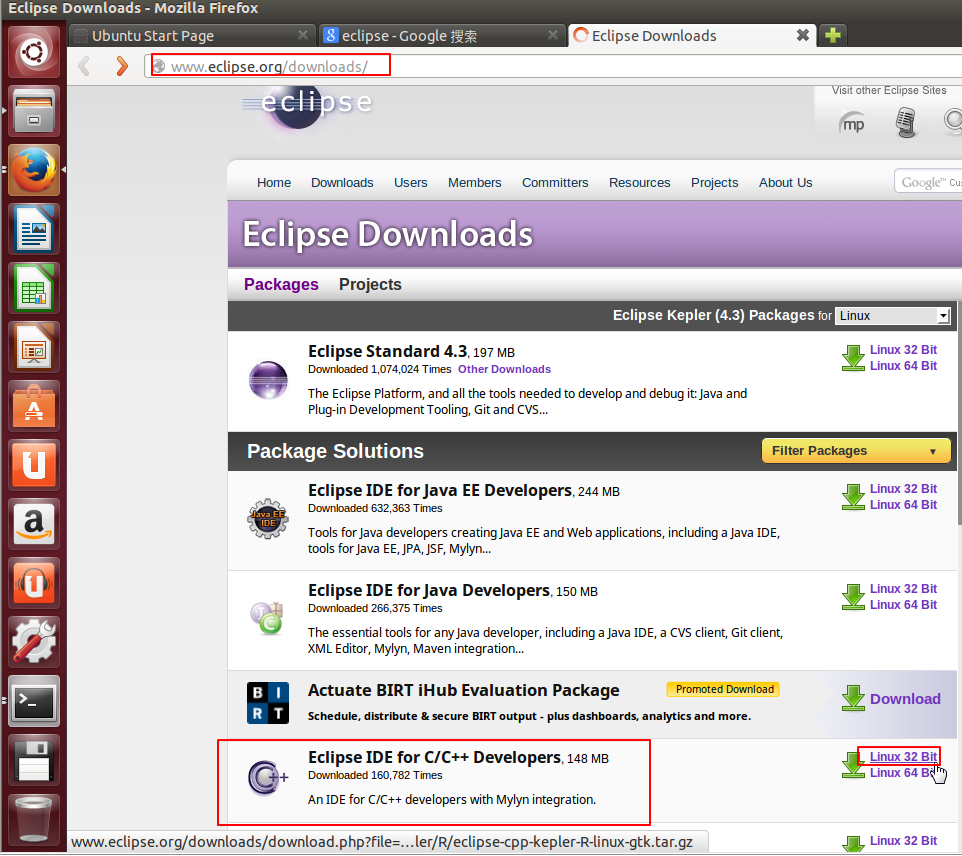The height and width of the screenshot is (856, 962).
Task: Click the address bar URL field
Action: [552, 66]
